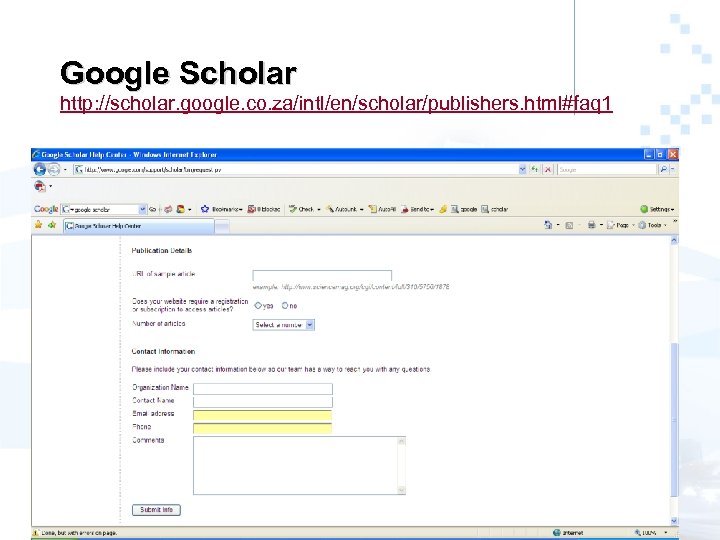The height and width of the screenshot is (540, 720).
Task: Find the word 'scholar' toolbar button
Action: click(495, 209)
